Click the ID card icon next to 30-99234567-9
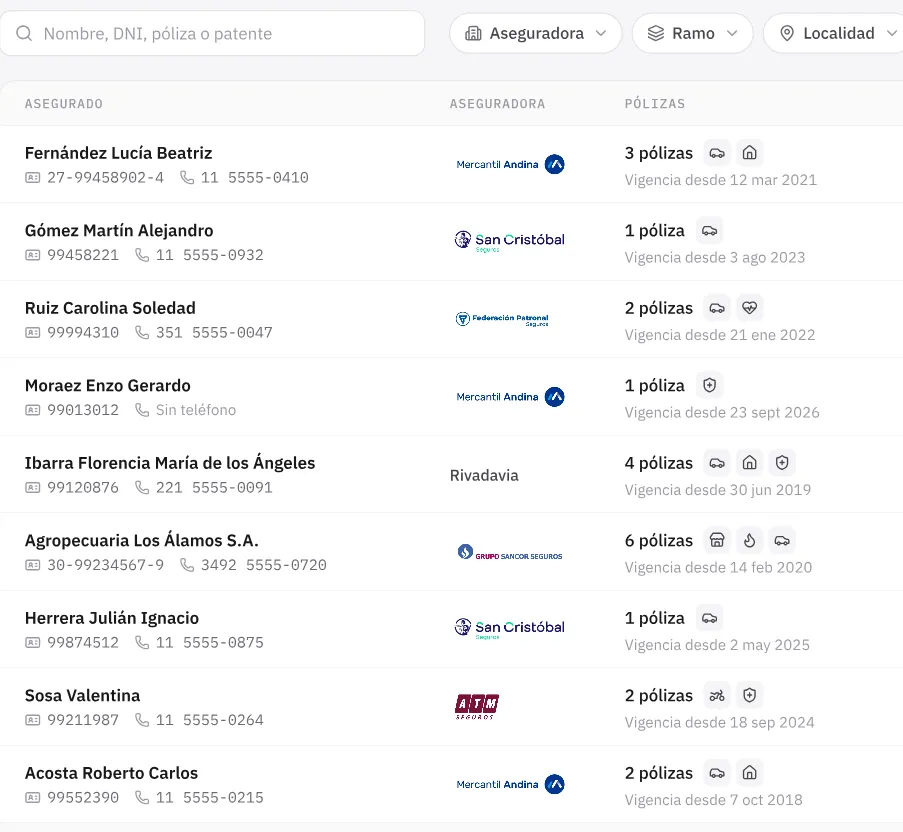The image size is (903, 832). (x=33, y=565)
